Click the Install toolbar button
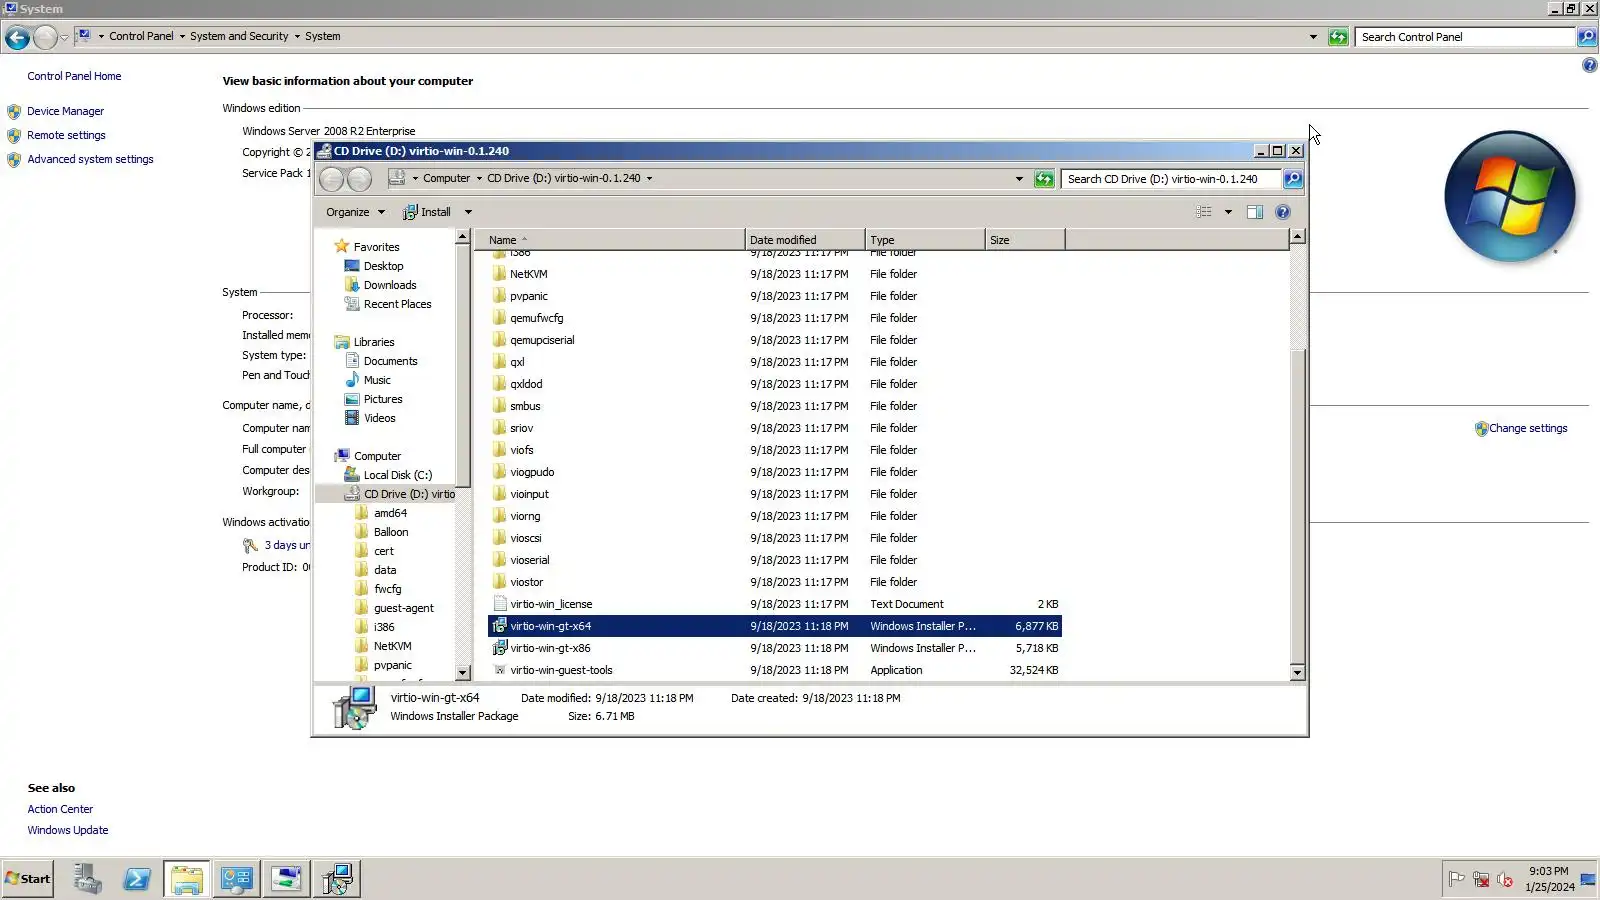 pos(427,212)
